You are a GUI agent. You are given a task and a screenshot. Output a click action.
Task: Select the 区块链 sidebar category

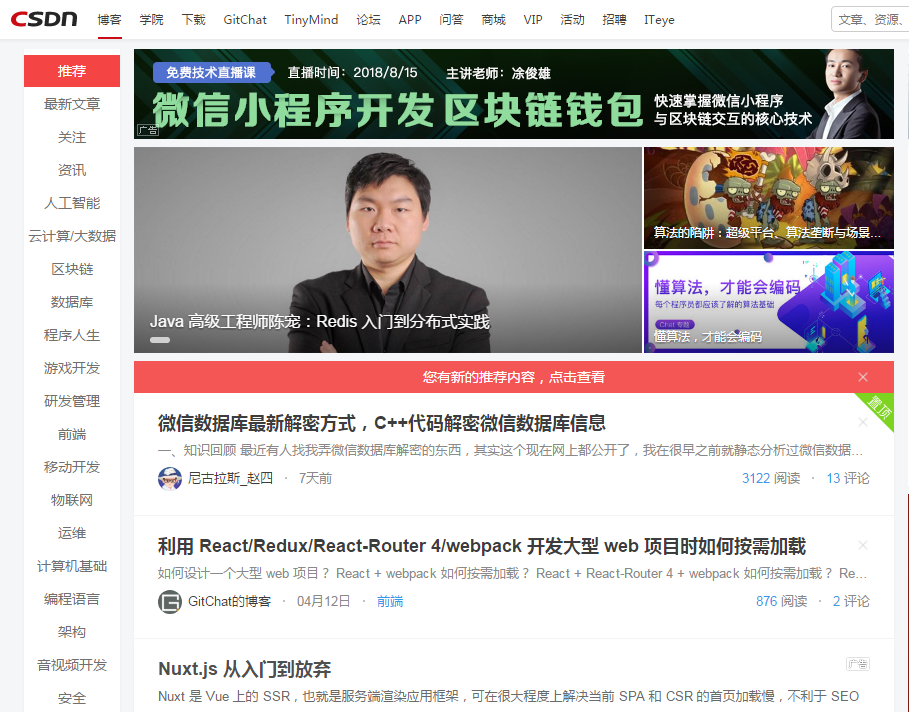pyautogui.click(x=70, y=269)
